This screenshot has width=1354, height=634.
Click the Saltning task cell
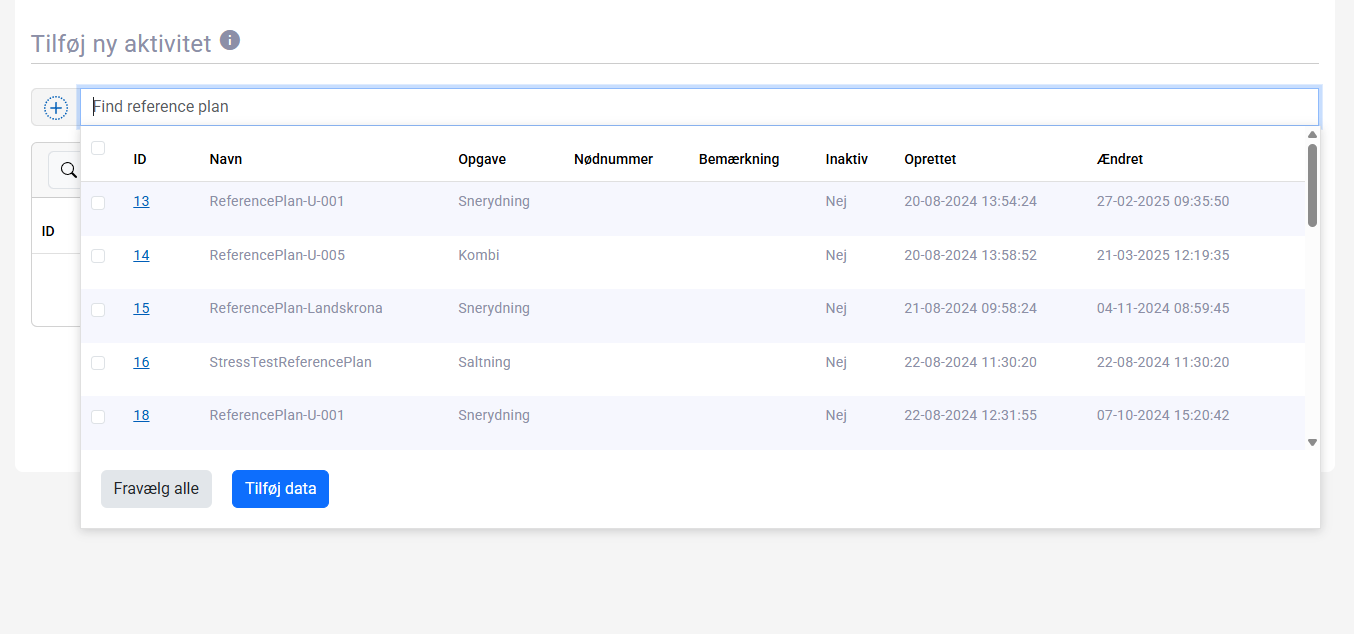coord(484,362)
